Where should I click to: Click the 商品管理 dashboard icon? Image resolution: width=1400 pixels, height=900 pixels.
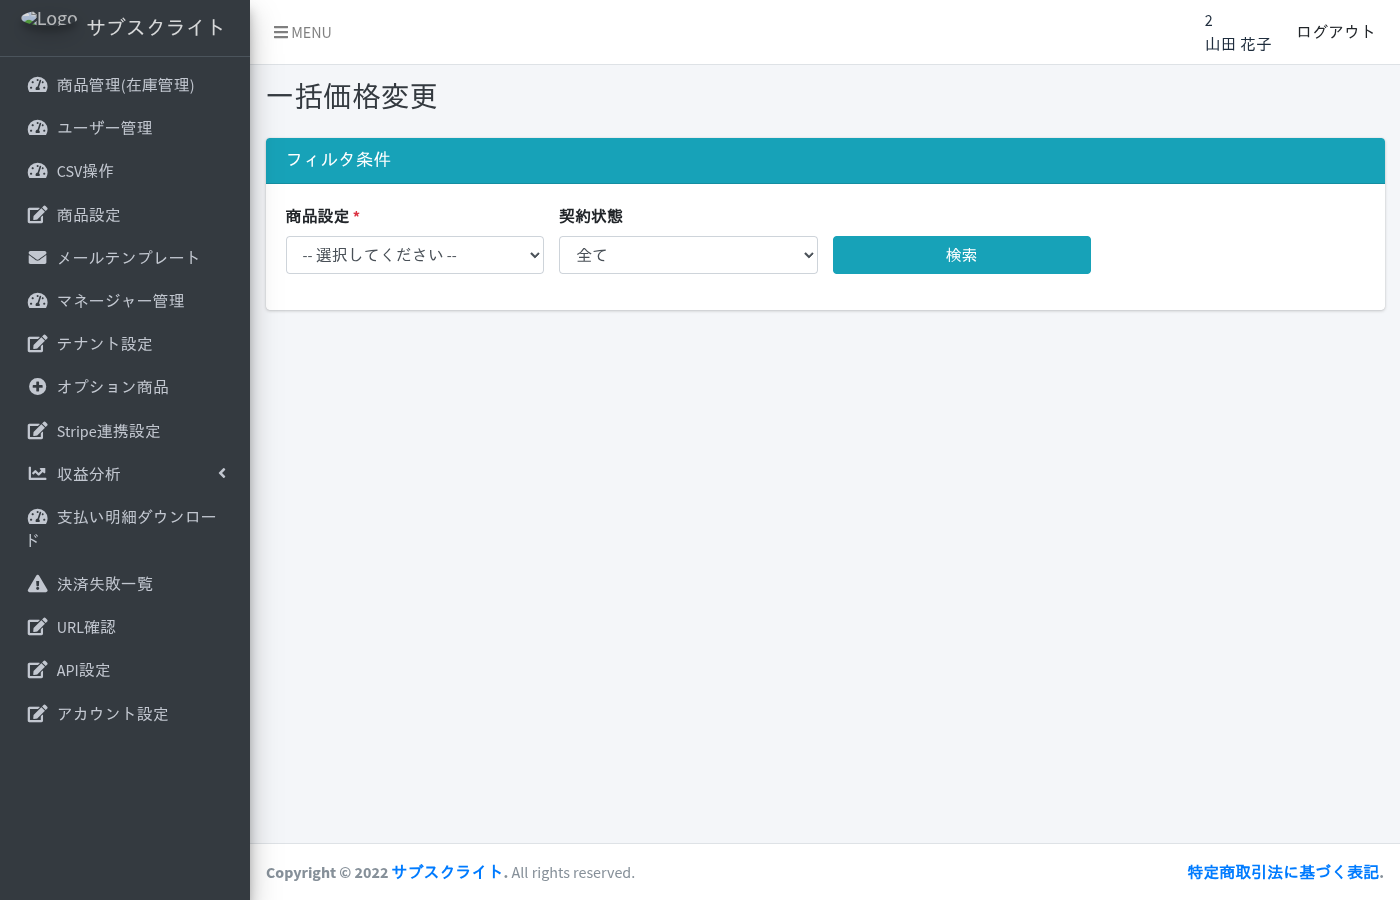(x=37, y=84)
